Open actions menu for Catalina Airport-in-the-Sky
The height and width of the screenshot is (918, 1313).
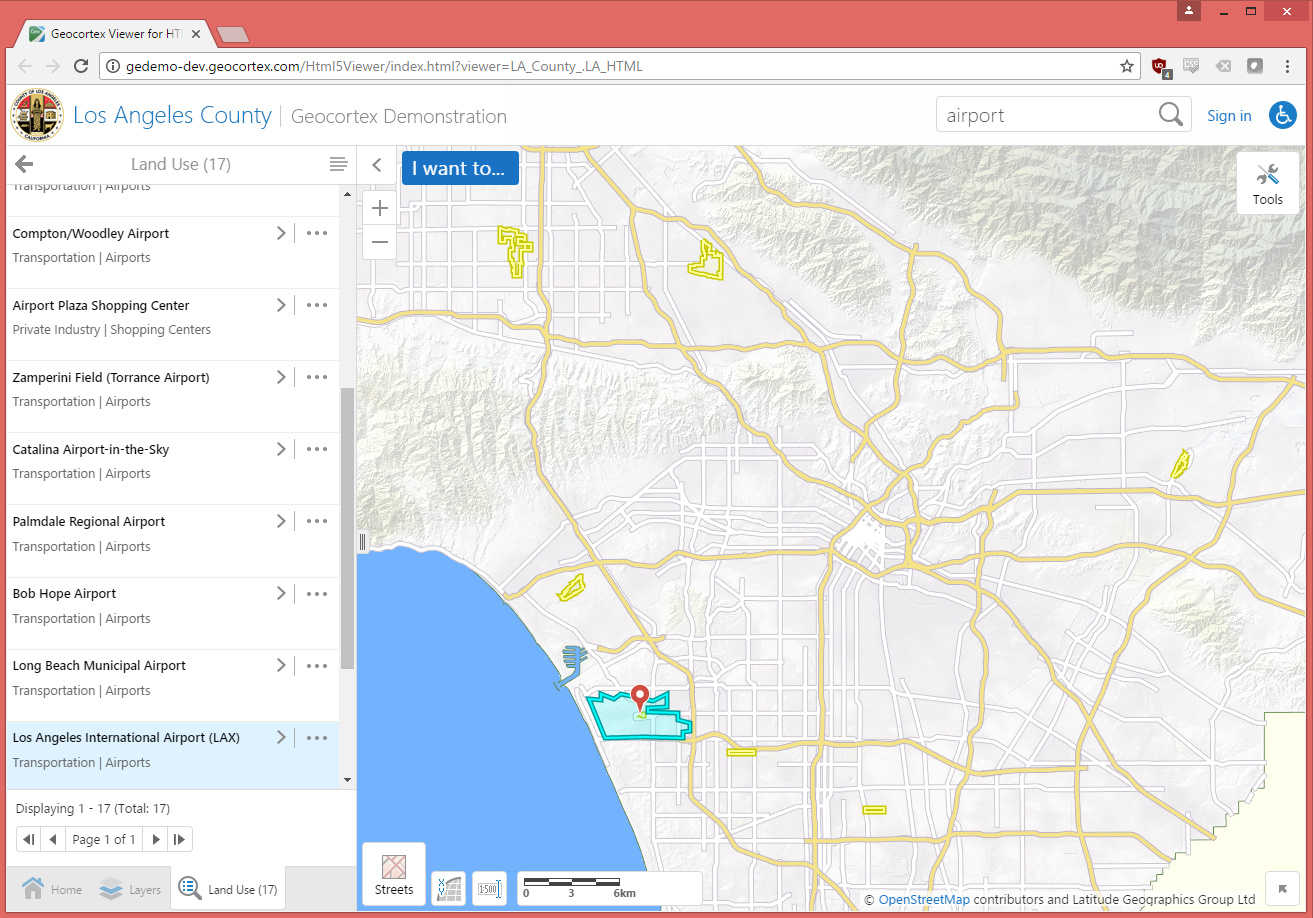(x=317, y=449)
